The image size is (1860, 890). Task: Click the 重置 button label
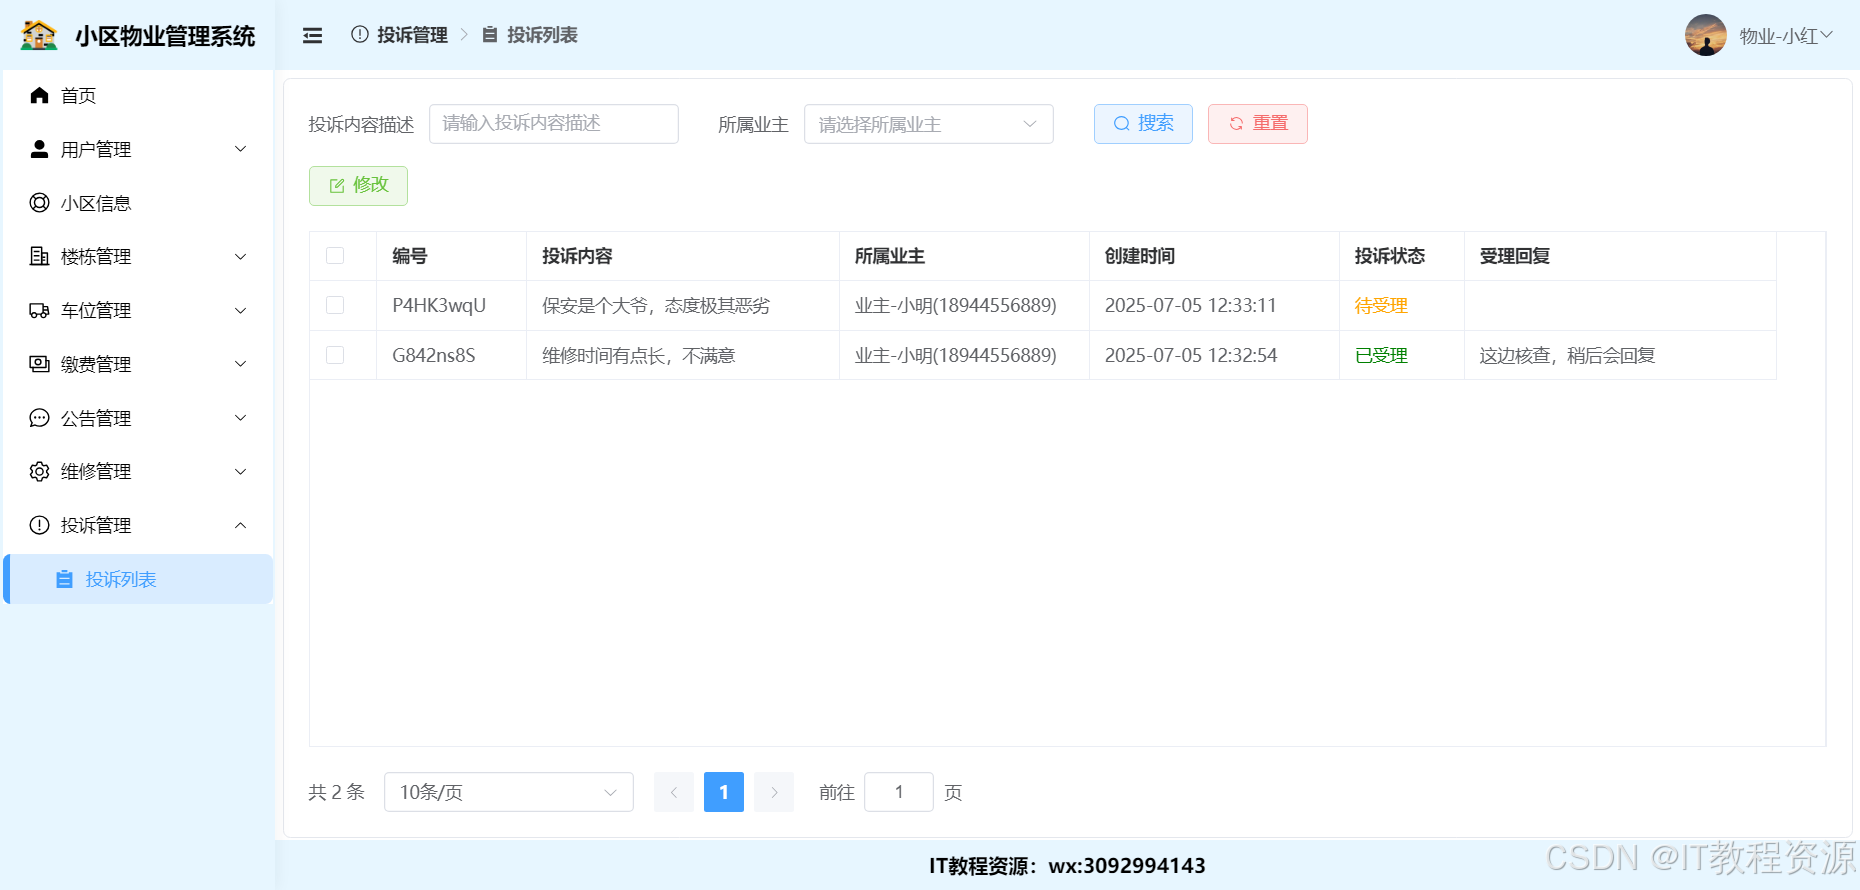click(x=1271, y=123)
